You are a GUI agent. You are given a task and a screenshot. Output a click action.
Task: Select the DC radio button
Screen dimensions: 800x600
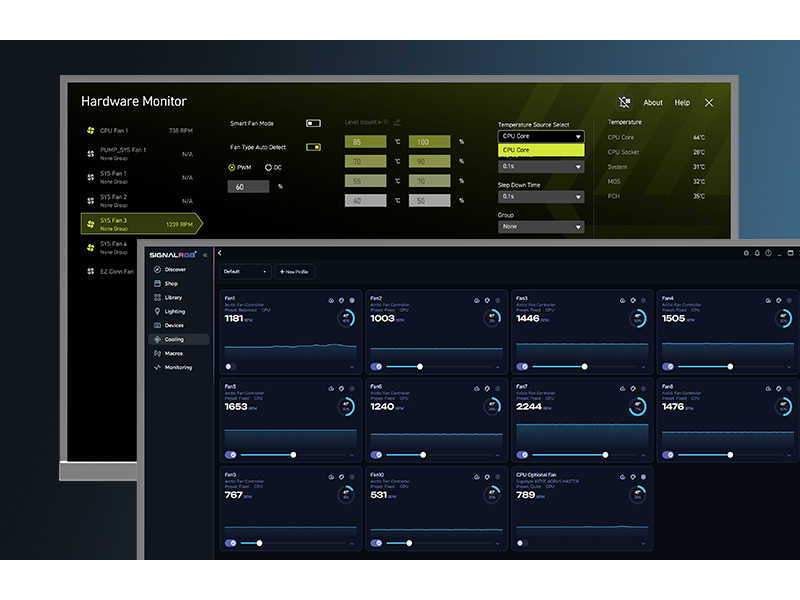pyautogui.click(x=268, y=167)
